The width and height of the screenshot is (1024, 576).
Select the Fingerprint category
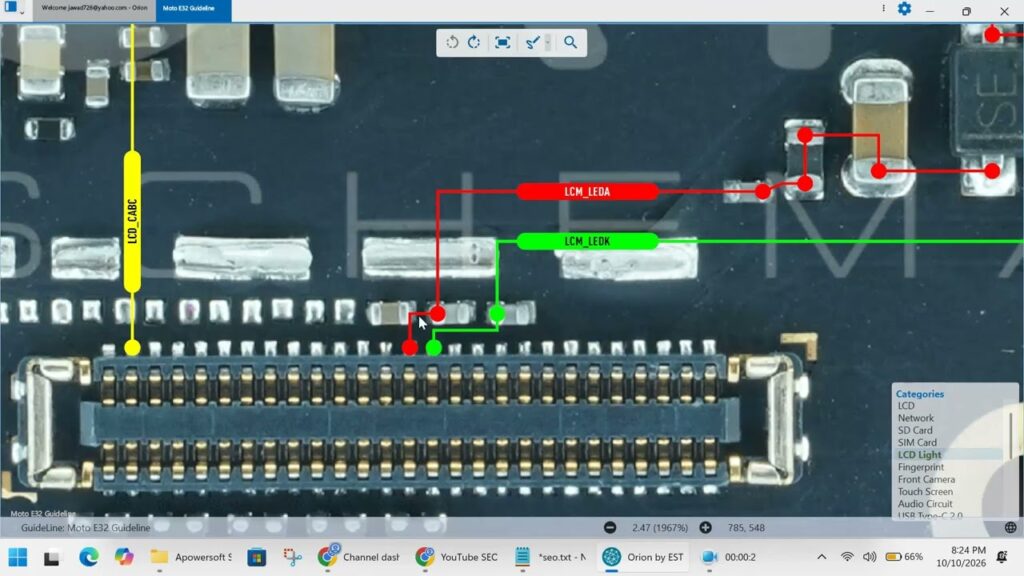tap(921, 467)
